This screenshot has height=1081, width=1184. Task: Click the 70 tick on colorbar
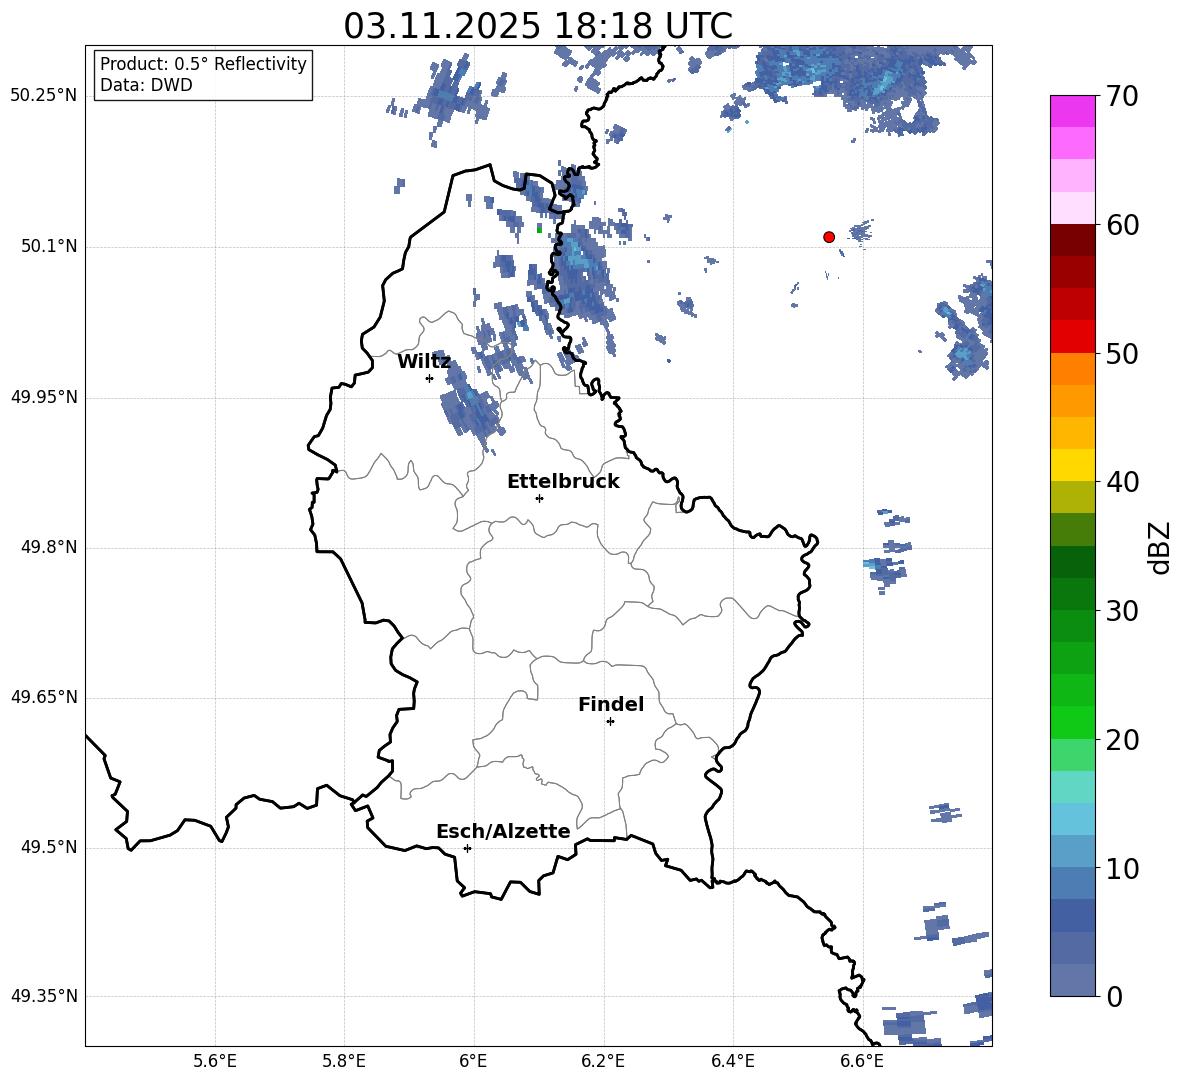pyautogui.click(x=1123, y=96)
